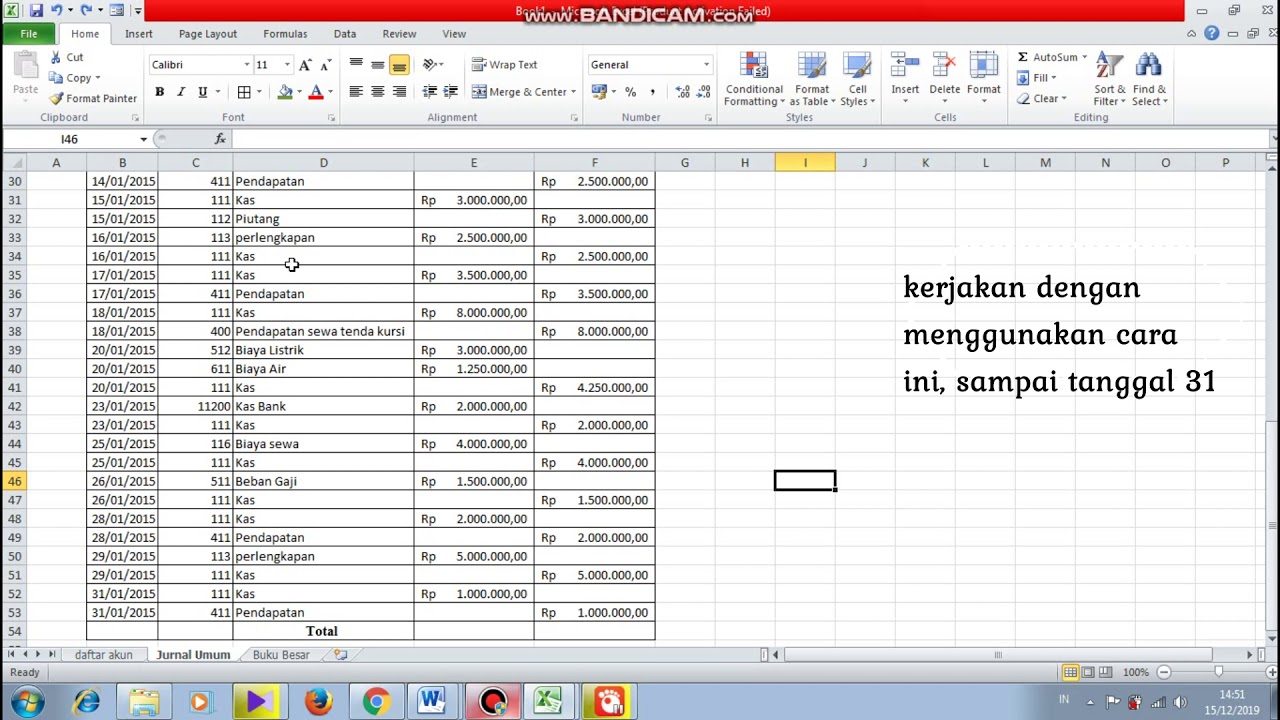Click the Paste clipboard icon
Image resolution: width=1280 pixels, height=720 pixels.
pos(26,65)
